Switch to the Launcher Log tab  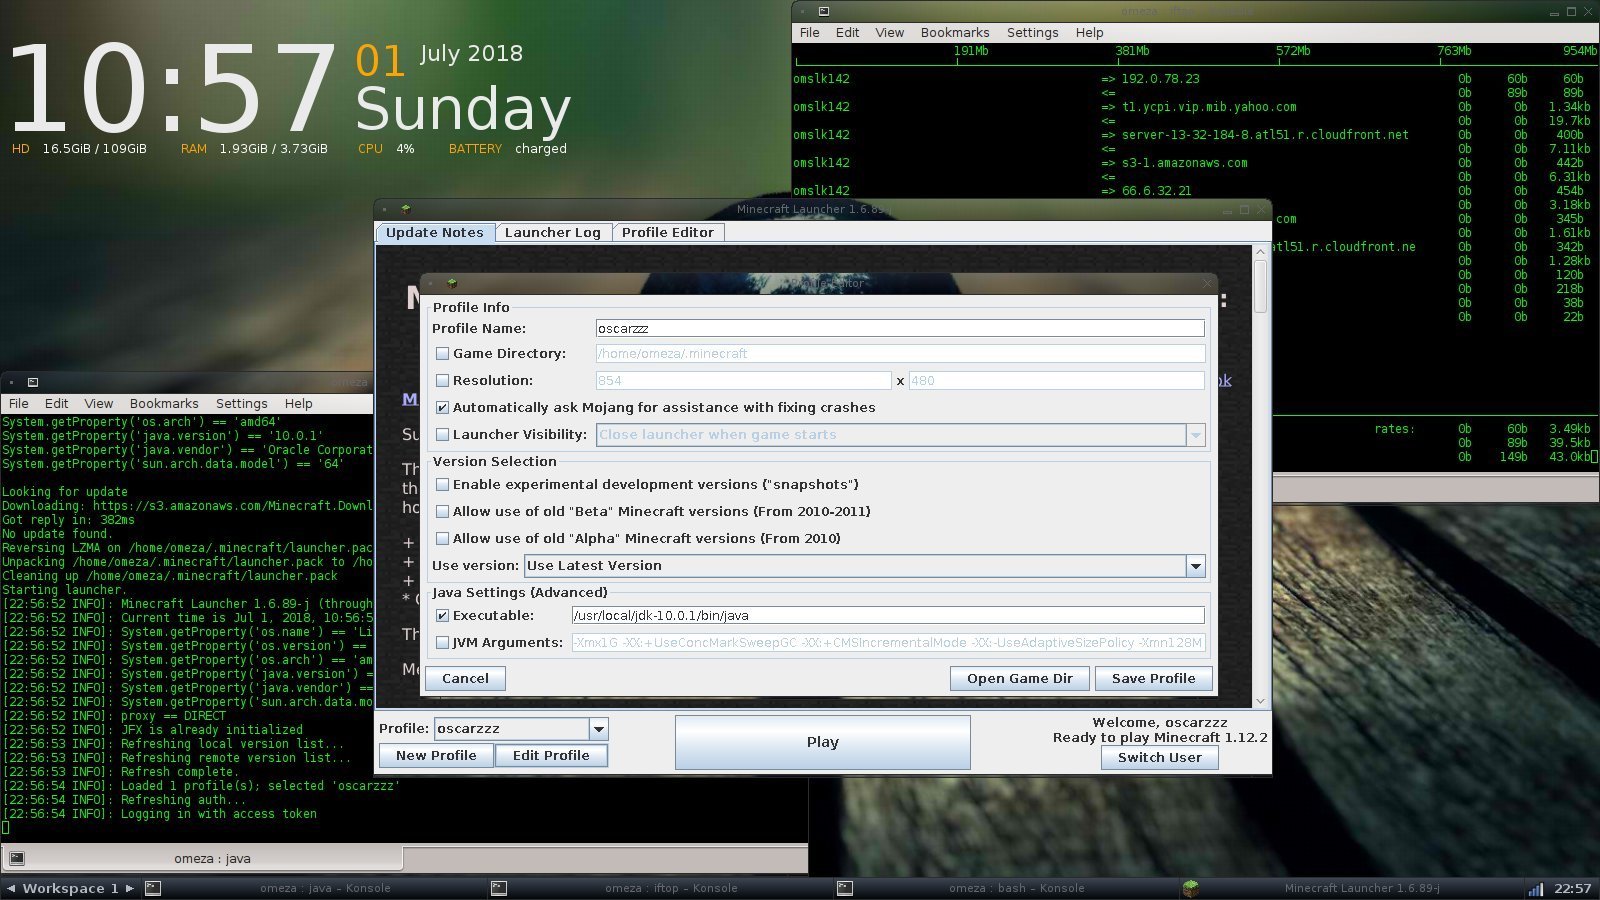point(552,232)
